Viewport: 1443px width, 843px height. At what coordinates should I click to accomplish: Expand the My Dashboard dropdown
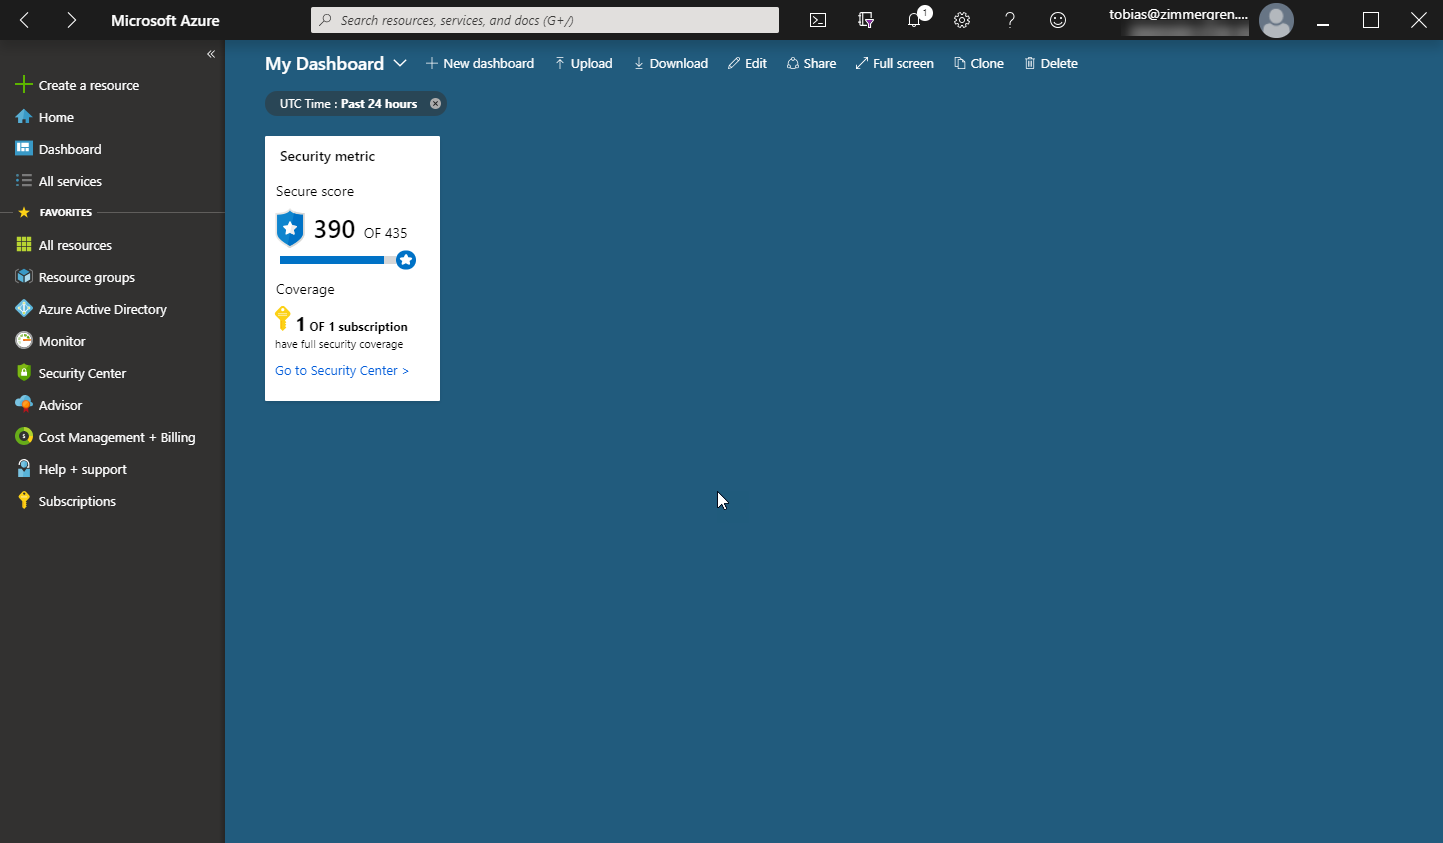[400, 63]
